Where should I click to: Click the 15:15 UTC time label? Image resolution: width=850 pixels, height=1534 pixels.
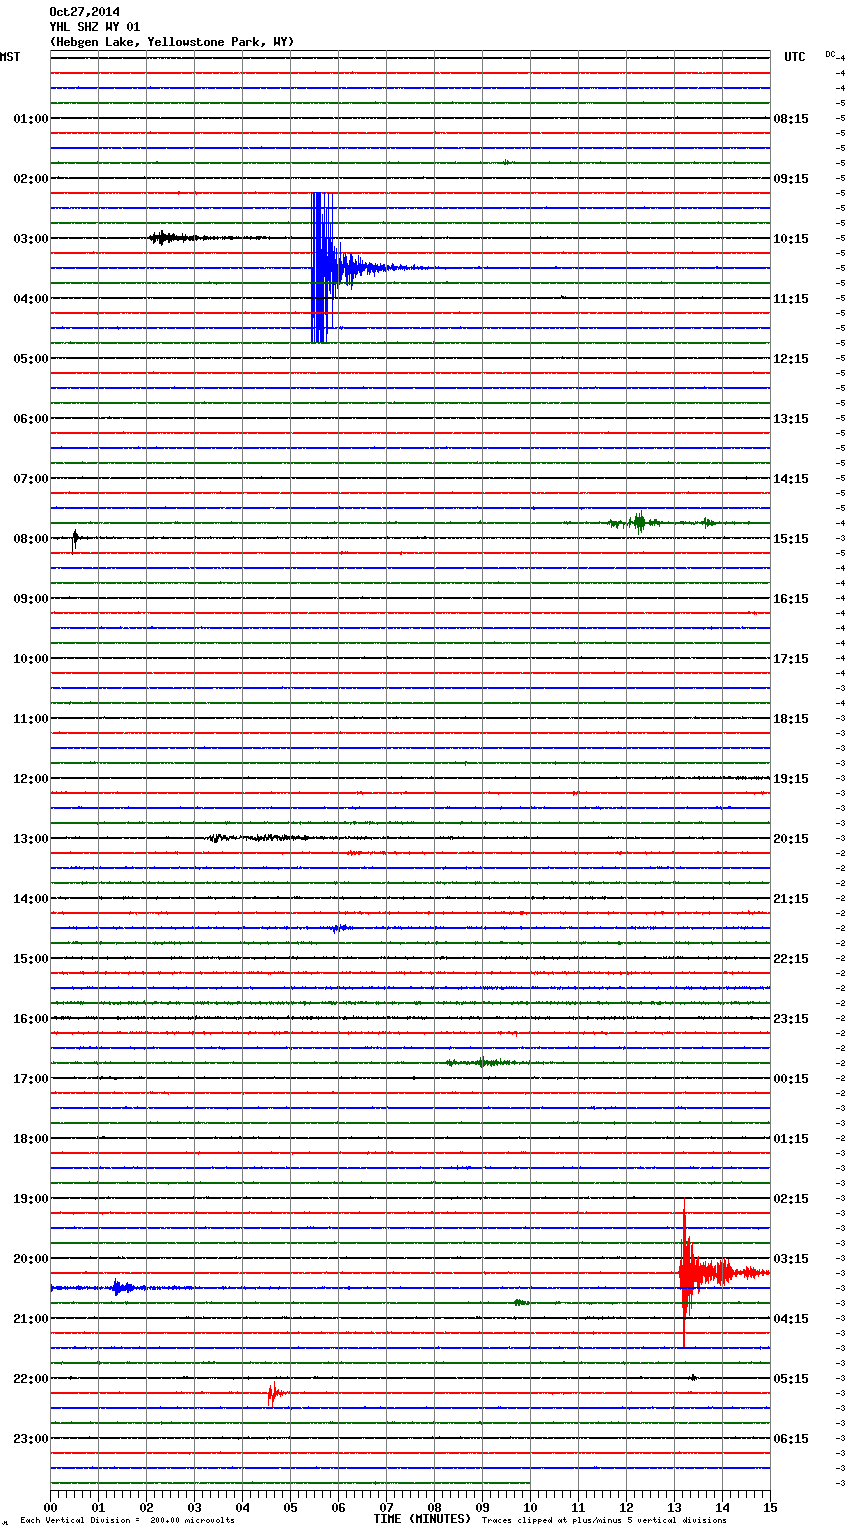791,539
